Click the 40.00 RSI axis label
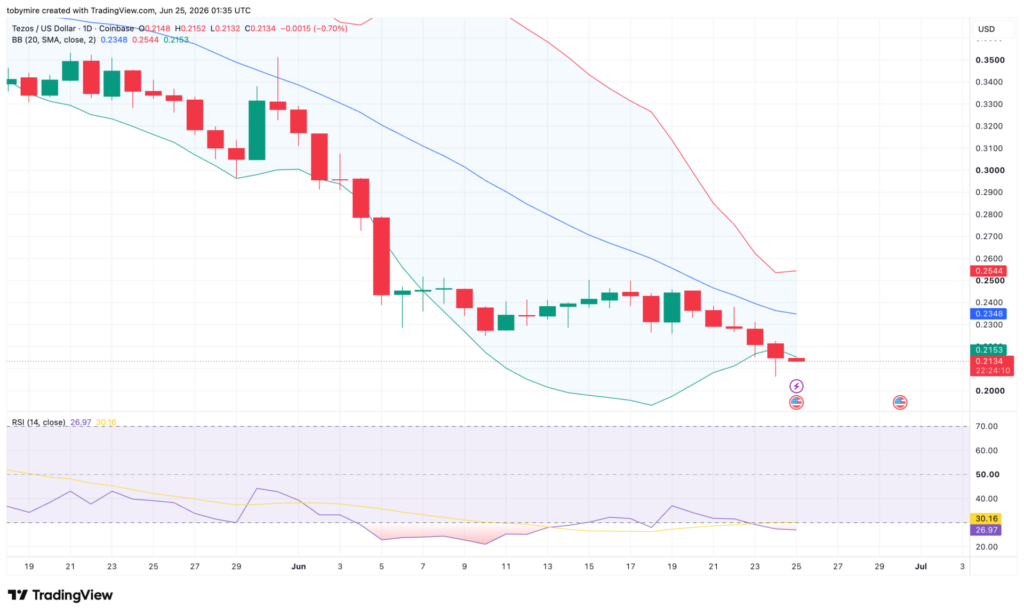The height and width of the screenshot is (615, 1024). (x=987, y=499)
